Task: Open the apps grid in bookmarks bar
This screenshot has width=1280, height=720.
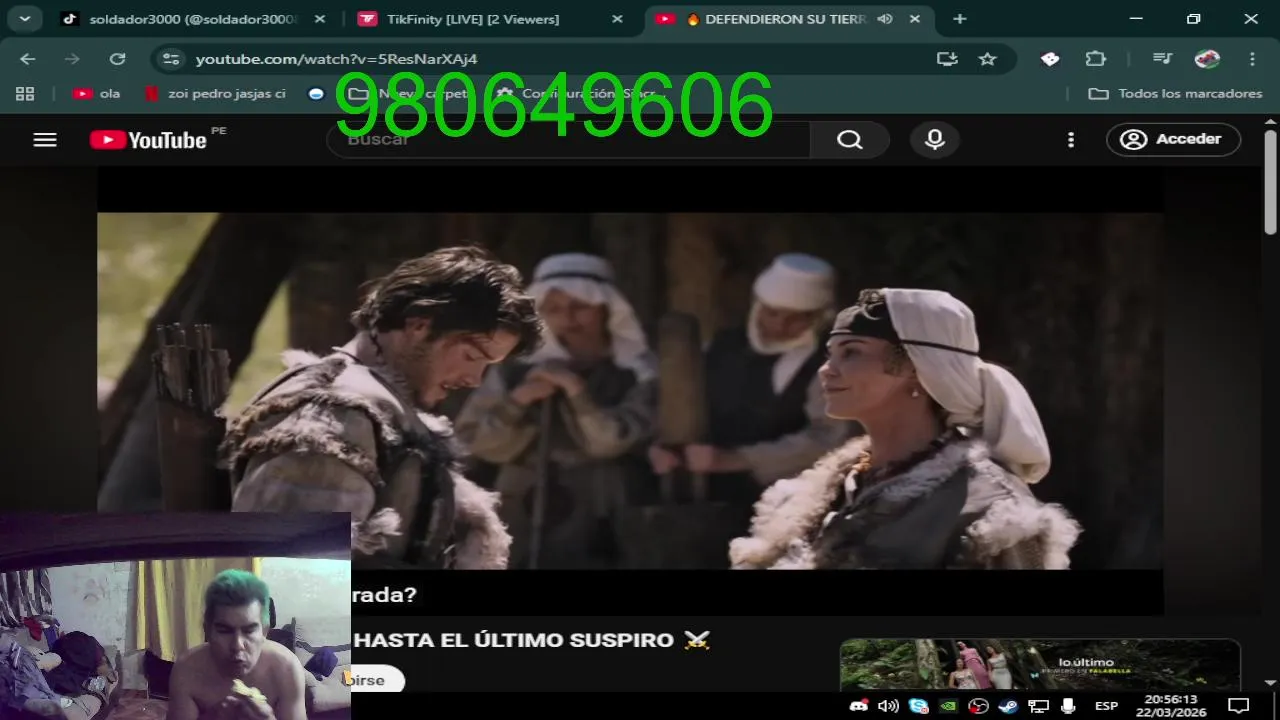Action: 25,94
